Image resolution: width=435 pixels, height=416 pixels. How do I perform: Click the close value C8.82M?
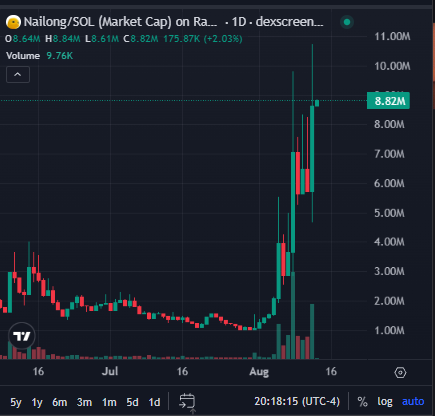141,39
